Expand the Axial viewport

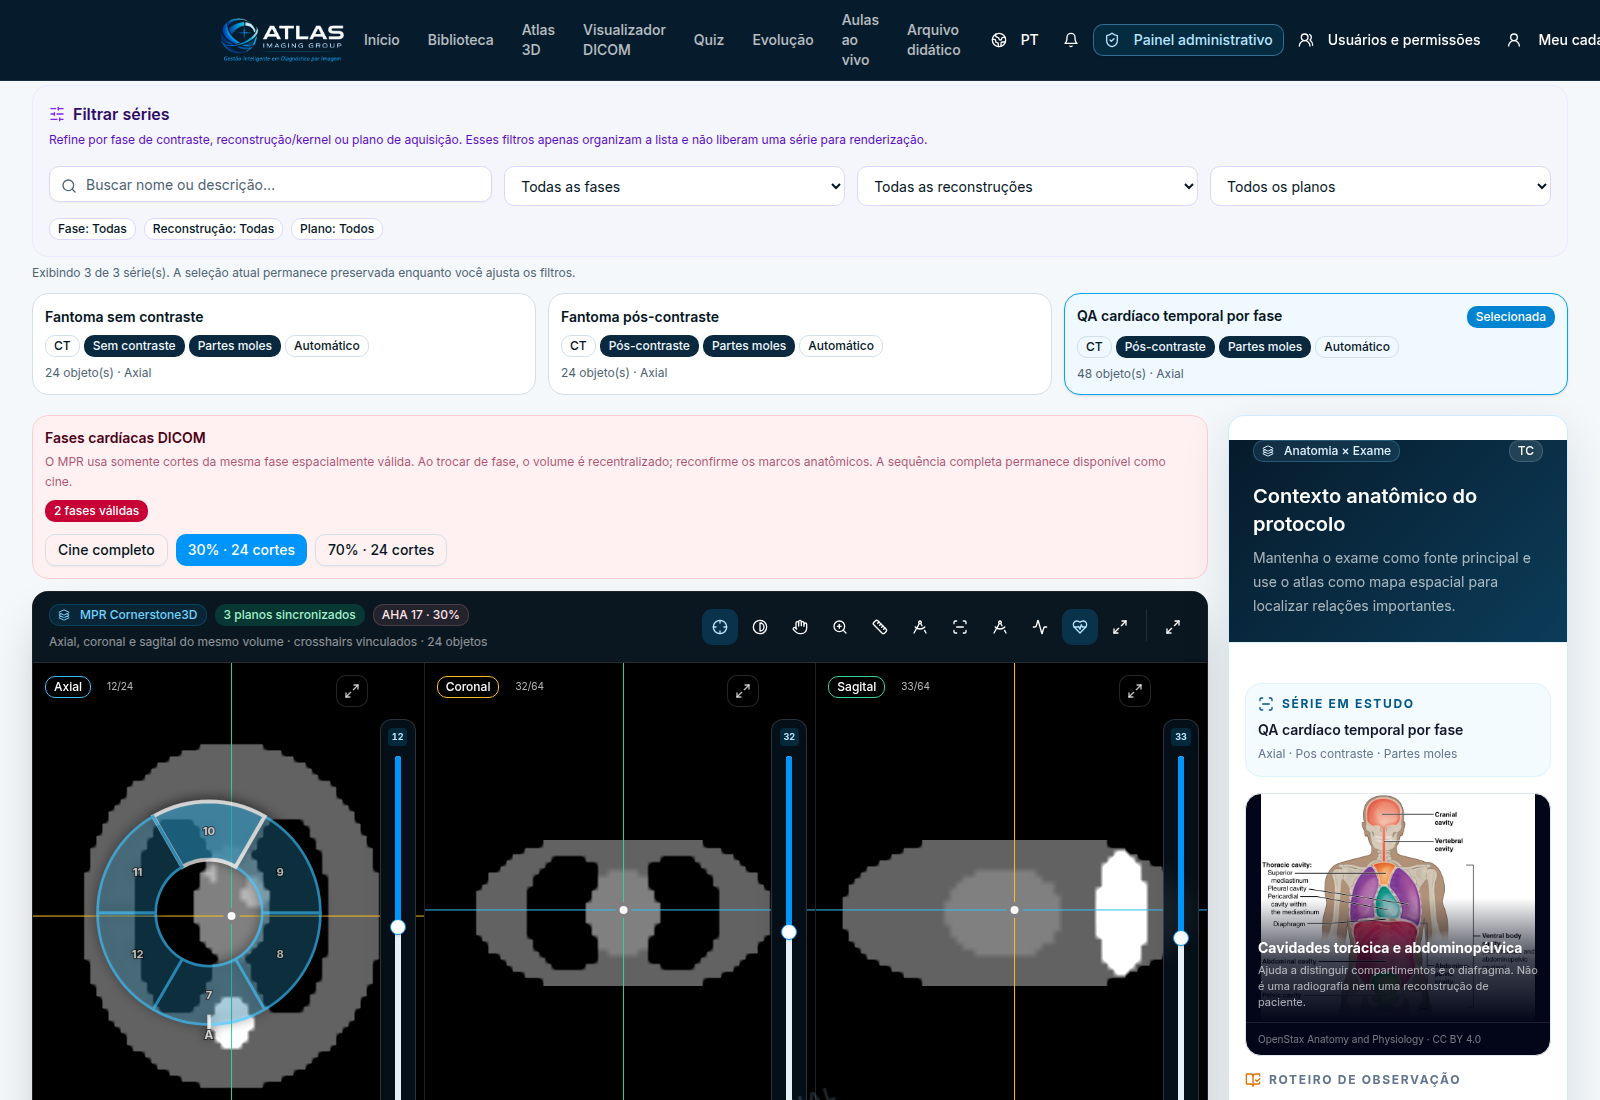tap(352, 691)
